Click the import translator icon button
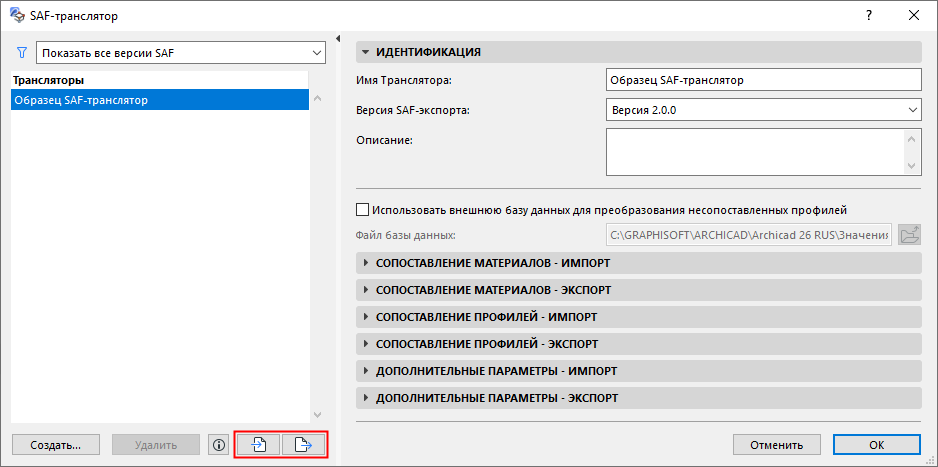The height and width of the screenshot is (467, 938). tap(258, 445)
